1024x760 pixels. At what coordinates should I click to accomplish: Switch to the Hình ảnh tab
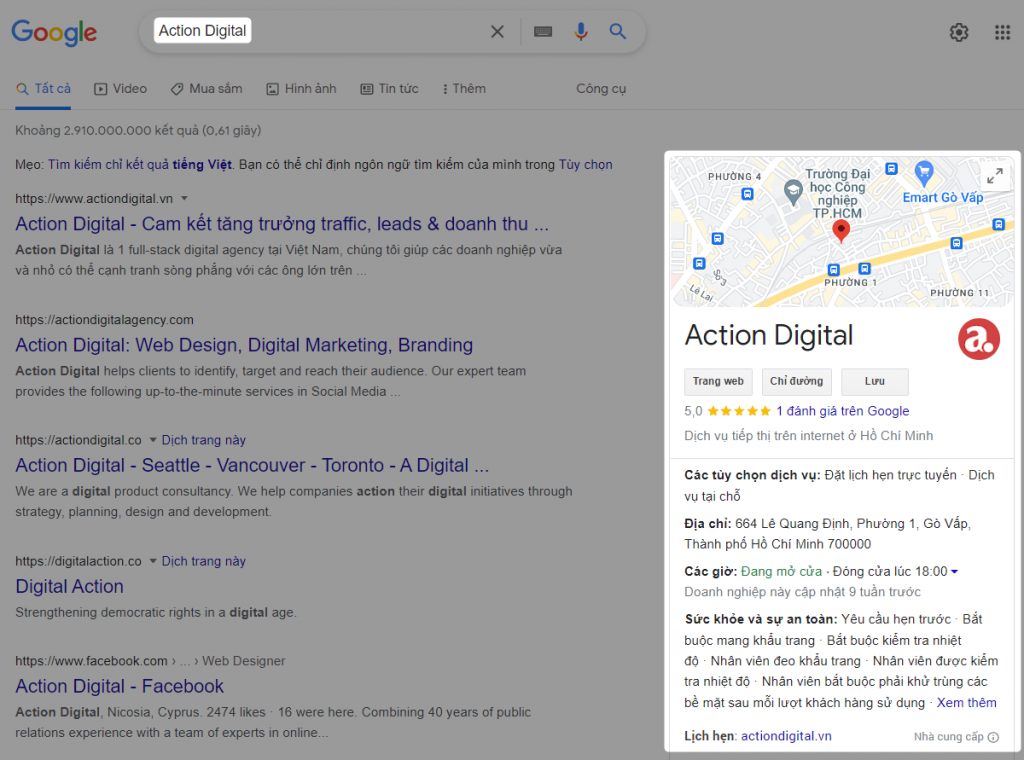pos(301,89)
